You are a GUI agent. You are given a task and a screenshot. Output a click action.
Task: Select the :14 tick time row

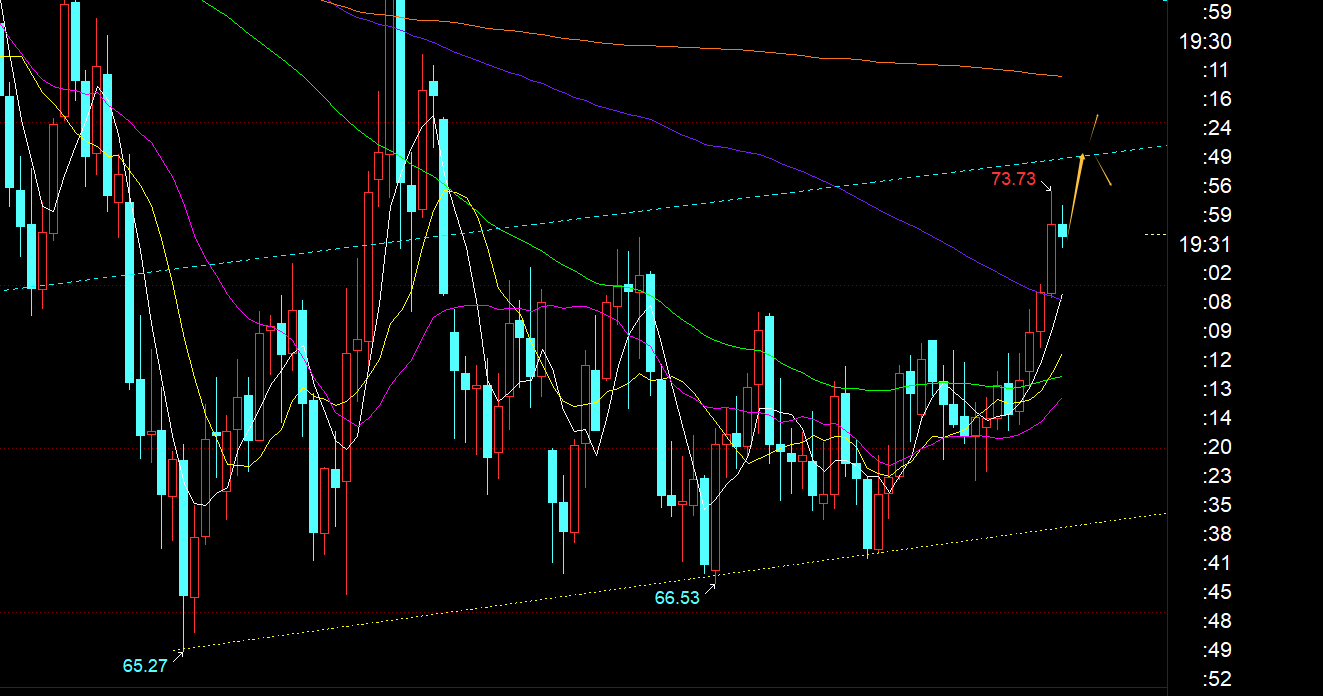coord(1216,418)
